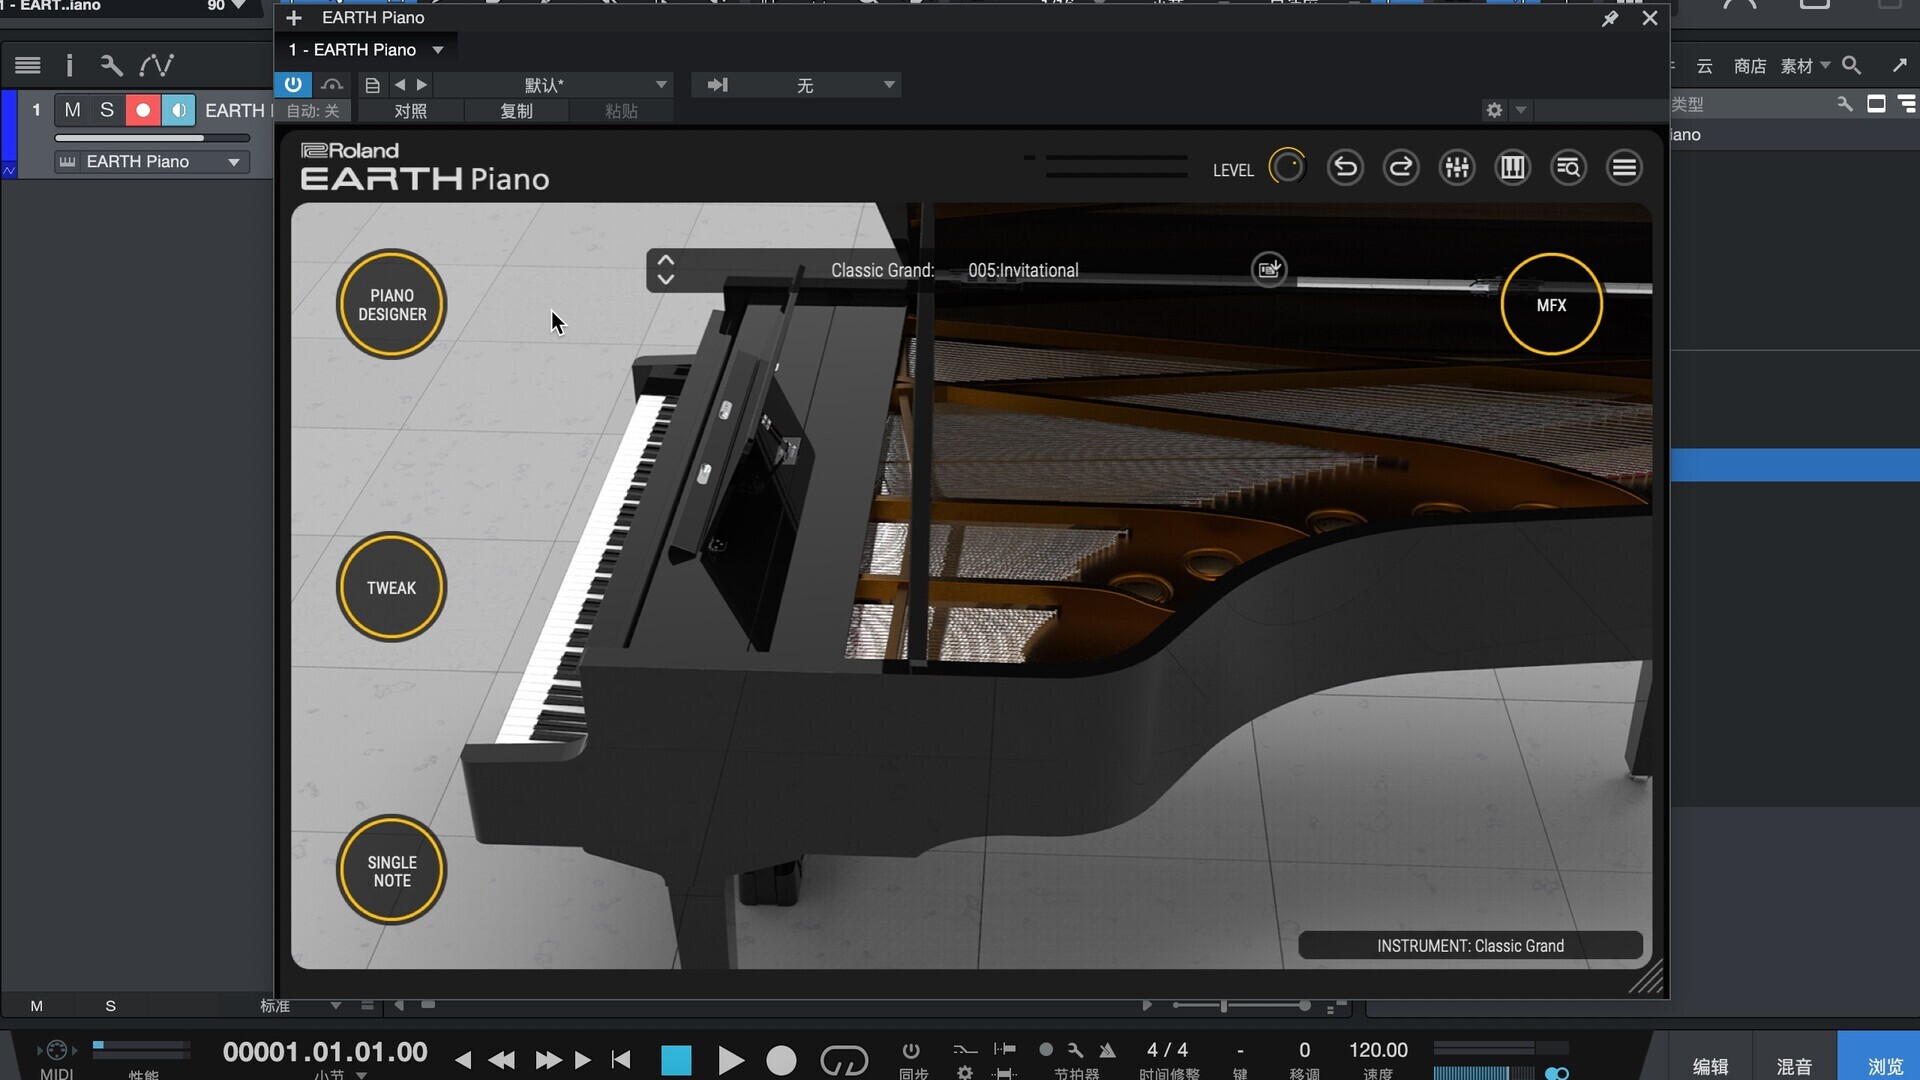Image resolution: width=1920 pixels, height=1080 pixels.
Task: Show automation with the curve icon
Action: 156,66
